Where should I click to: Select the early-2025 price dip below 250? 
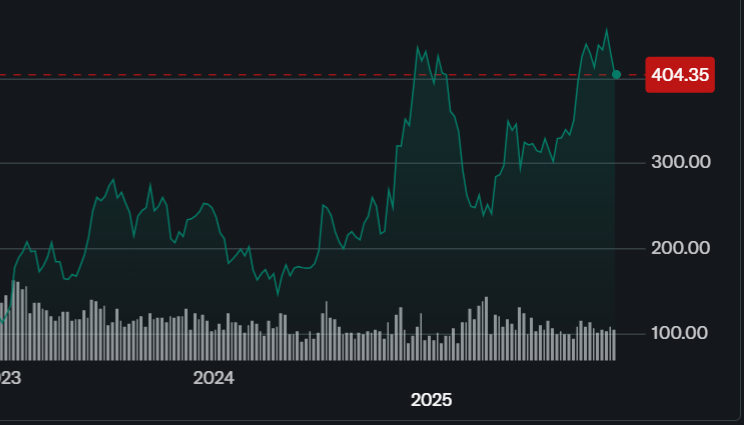click(x=483, y=214)
